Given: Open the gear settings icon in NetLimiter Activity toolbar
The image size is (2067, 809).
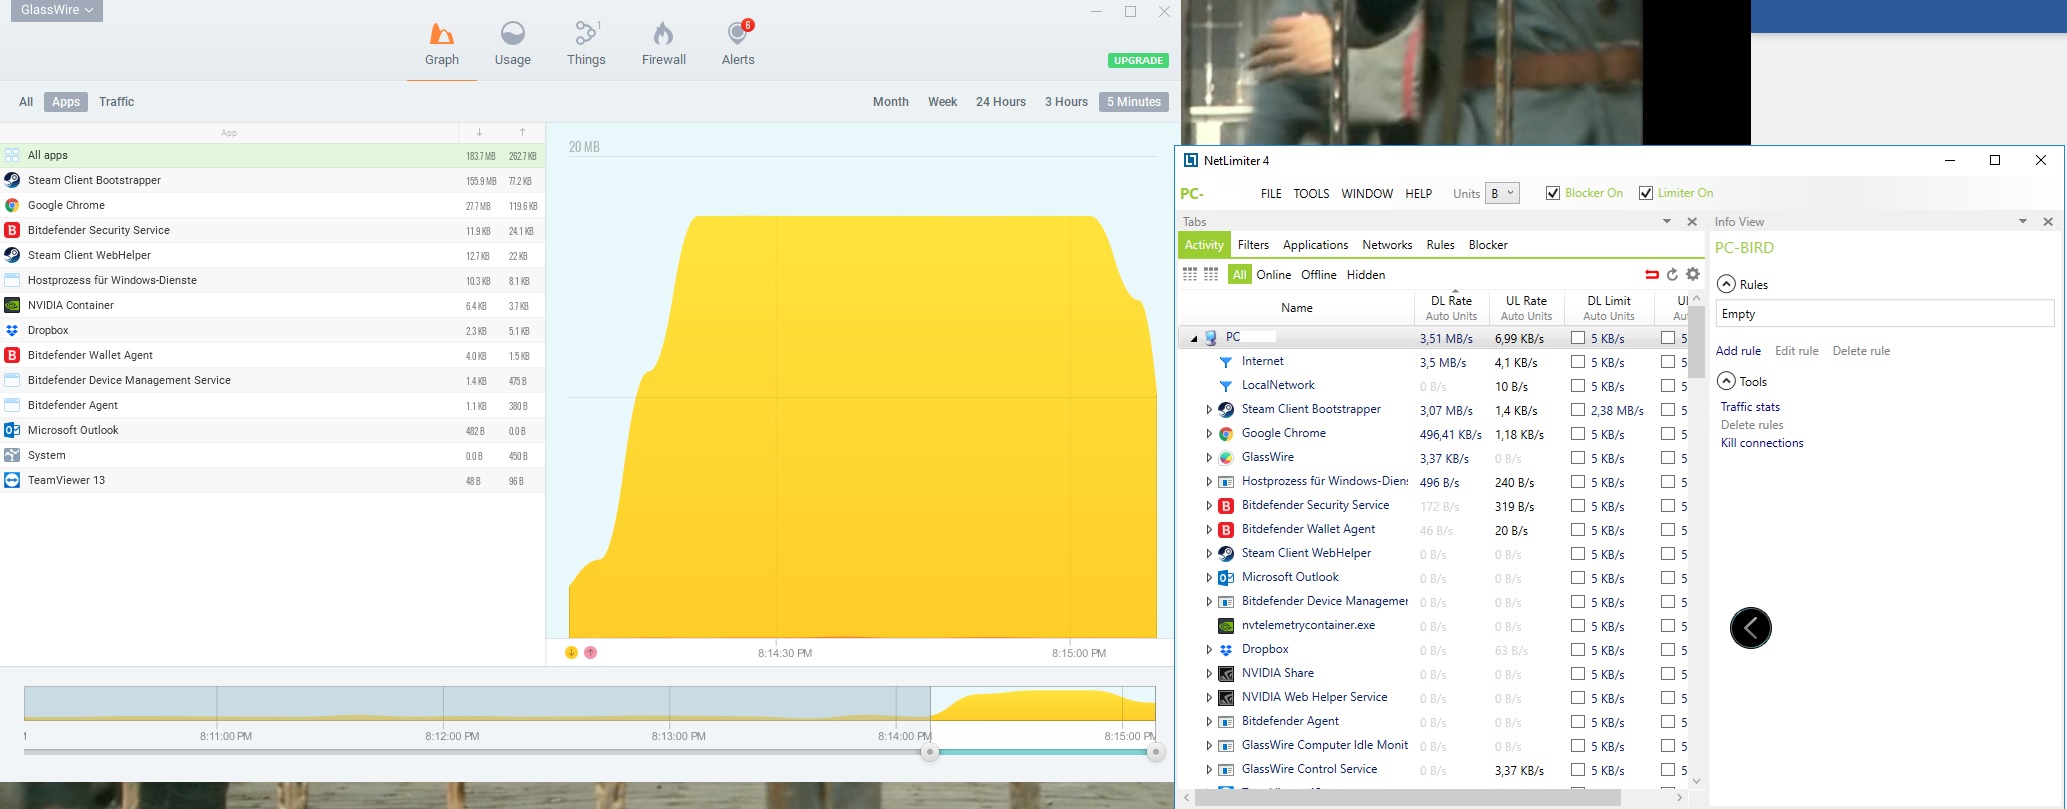Looking at the screenshot, I should click(x=1693, y=274).
